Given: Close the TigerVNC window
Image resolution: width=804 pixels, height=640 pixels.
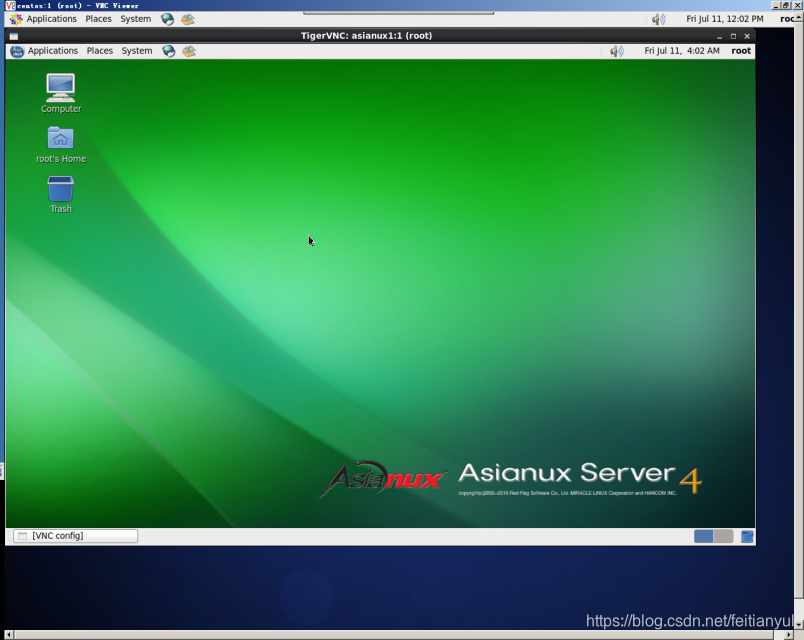Looking at the screenshot, I should click(747, 36).
